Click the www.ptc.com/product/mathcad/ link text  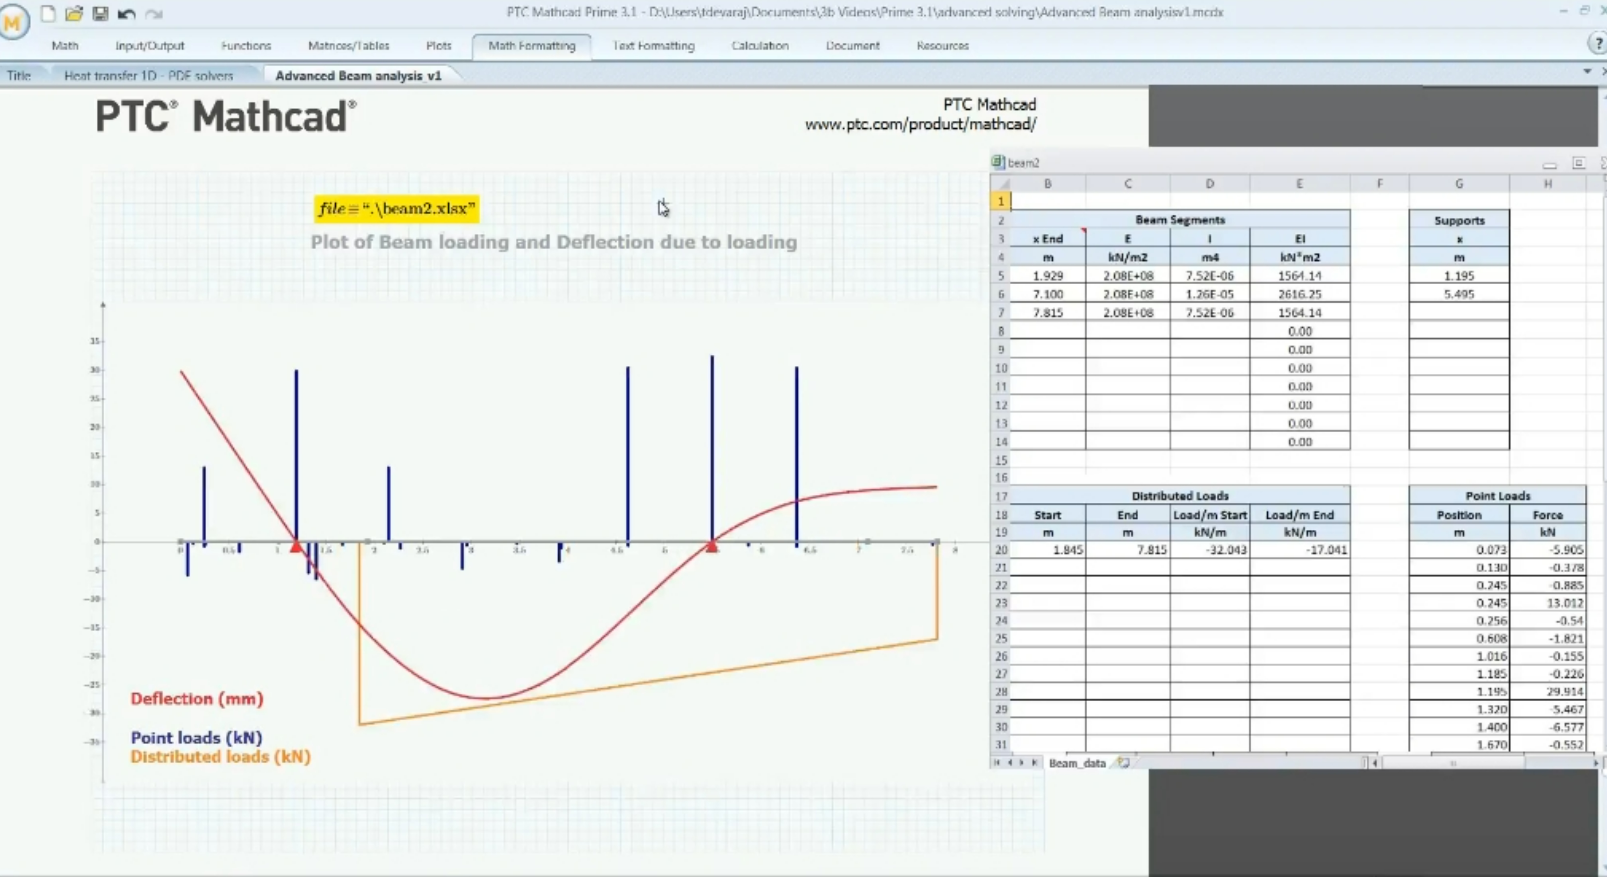click(920, 125)
